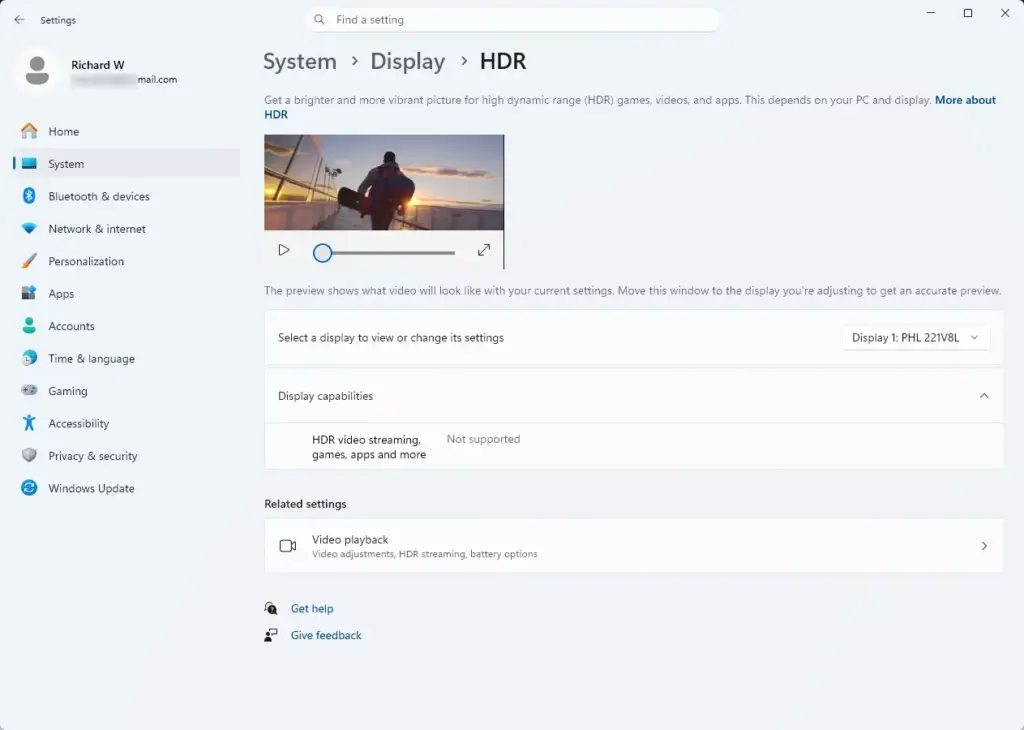This screenshot has height=730, width=1024.
Task: Click the Network wifi icon
Action: pyautogui.click(x=29, y=229)
